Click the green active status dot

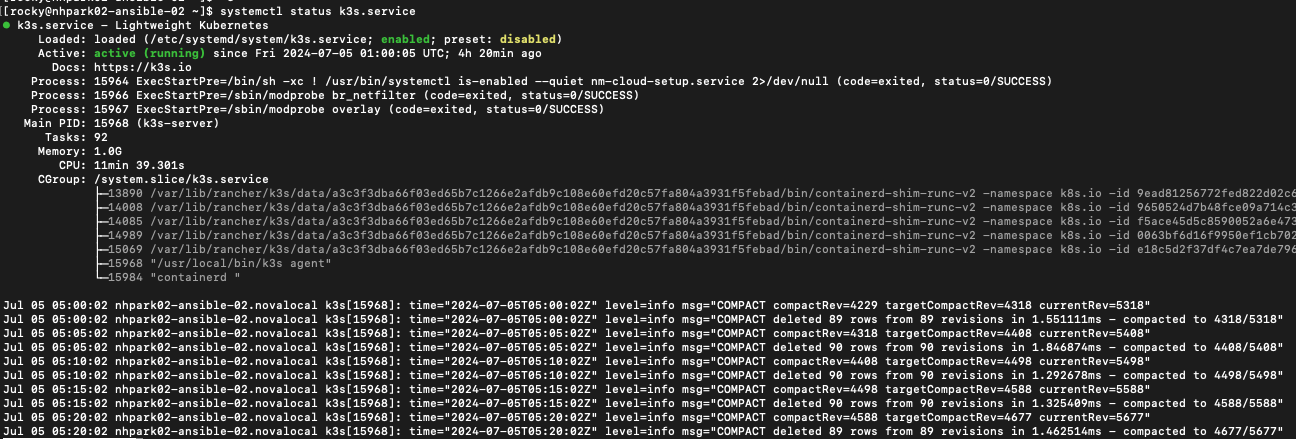tap(7, 23)
